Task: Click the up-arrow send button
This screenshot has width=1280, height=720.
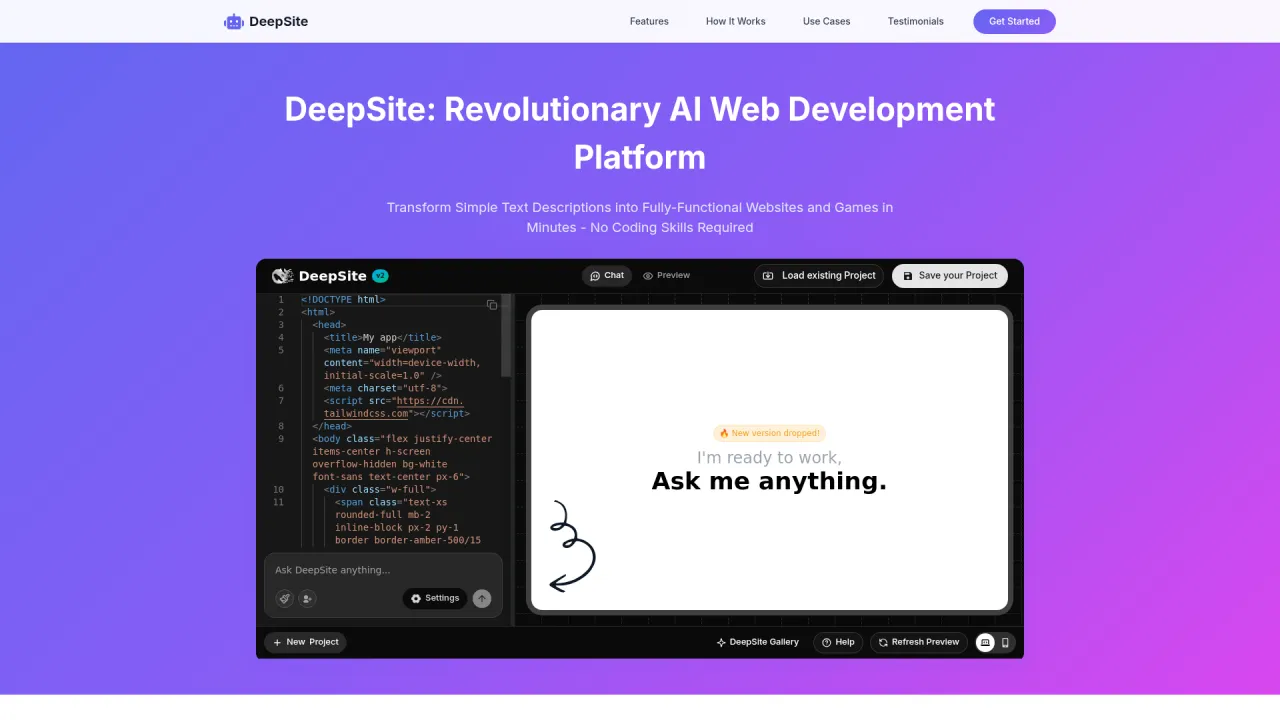Action: point(482,598)
